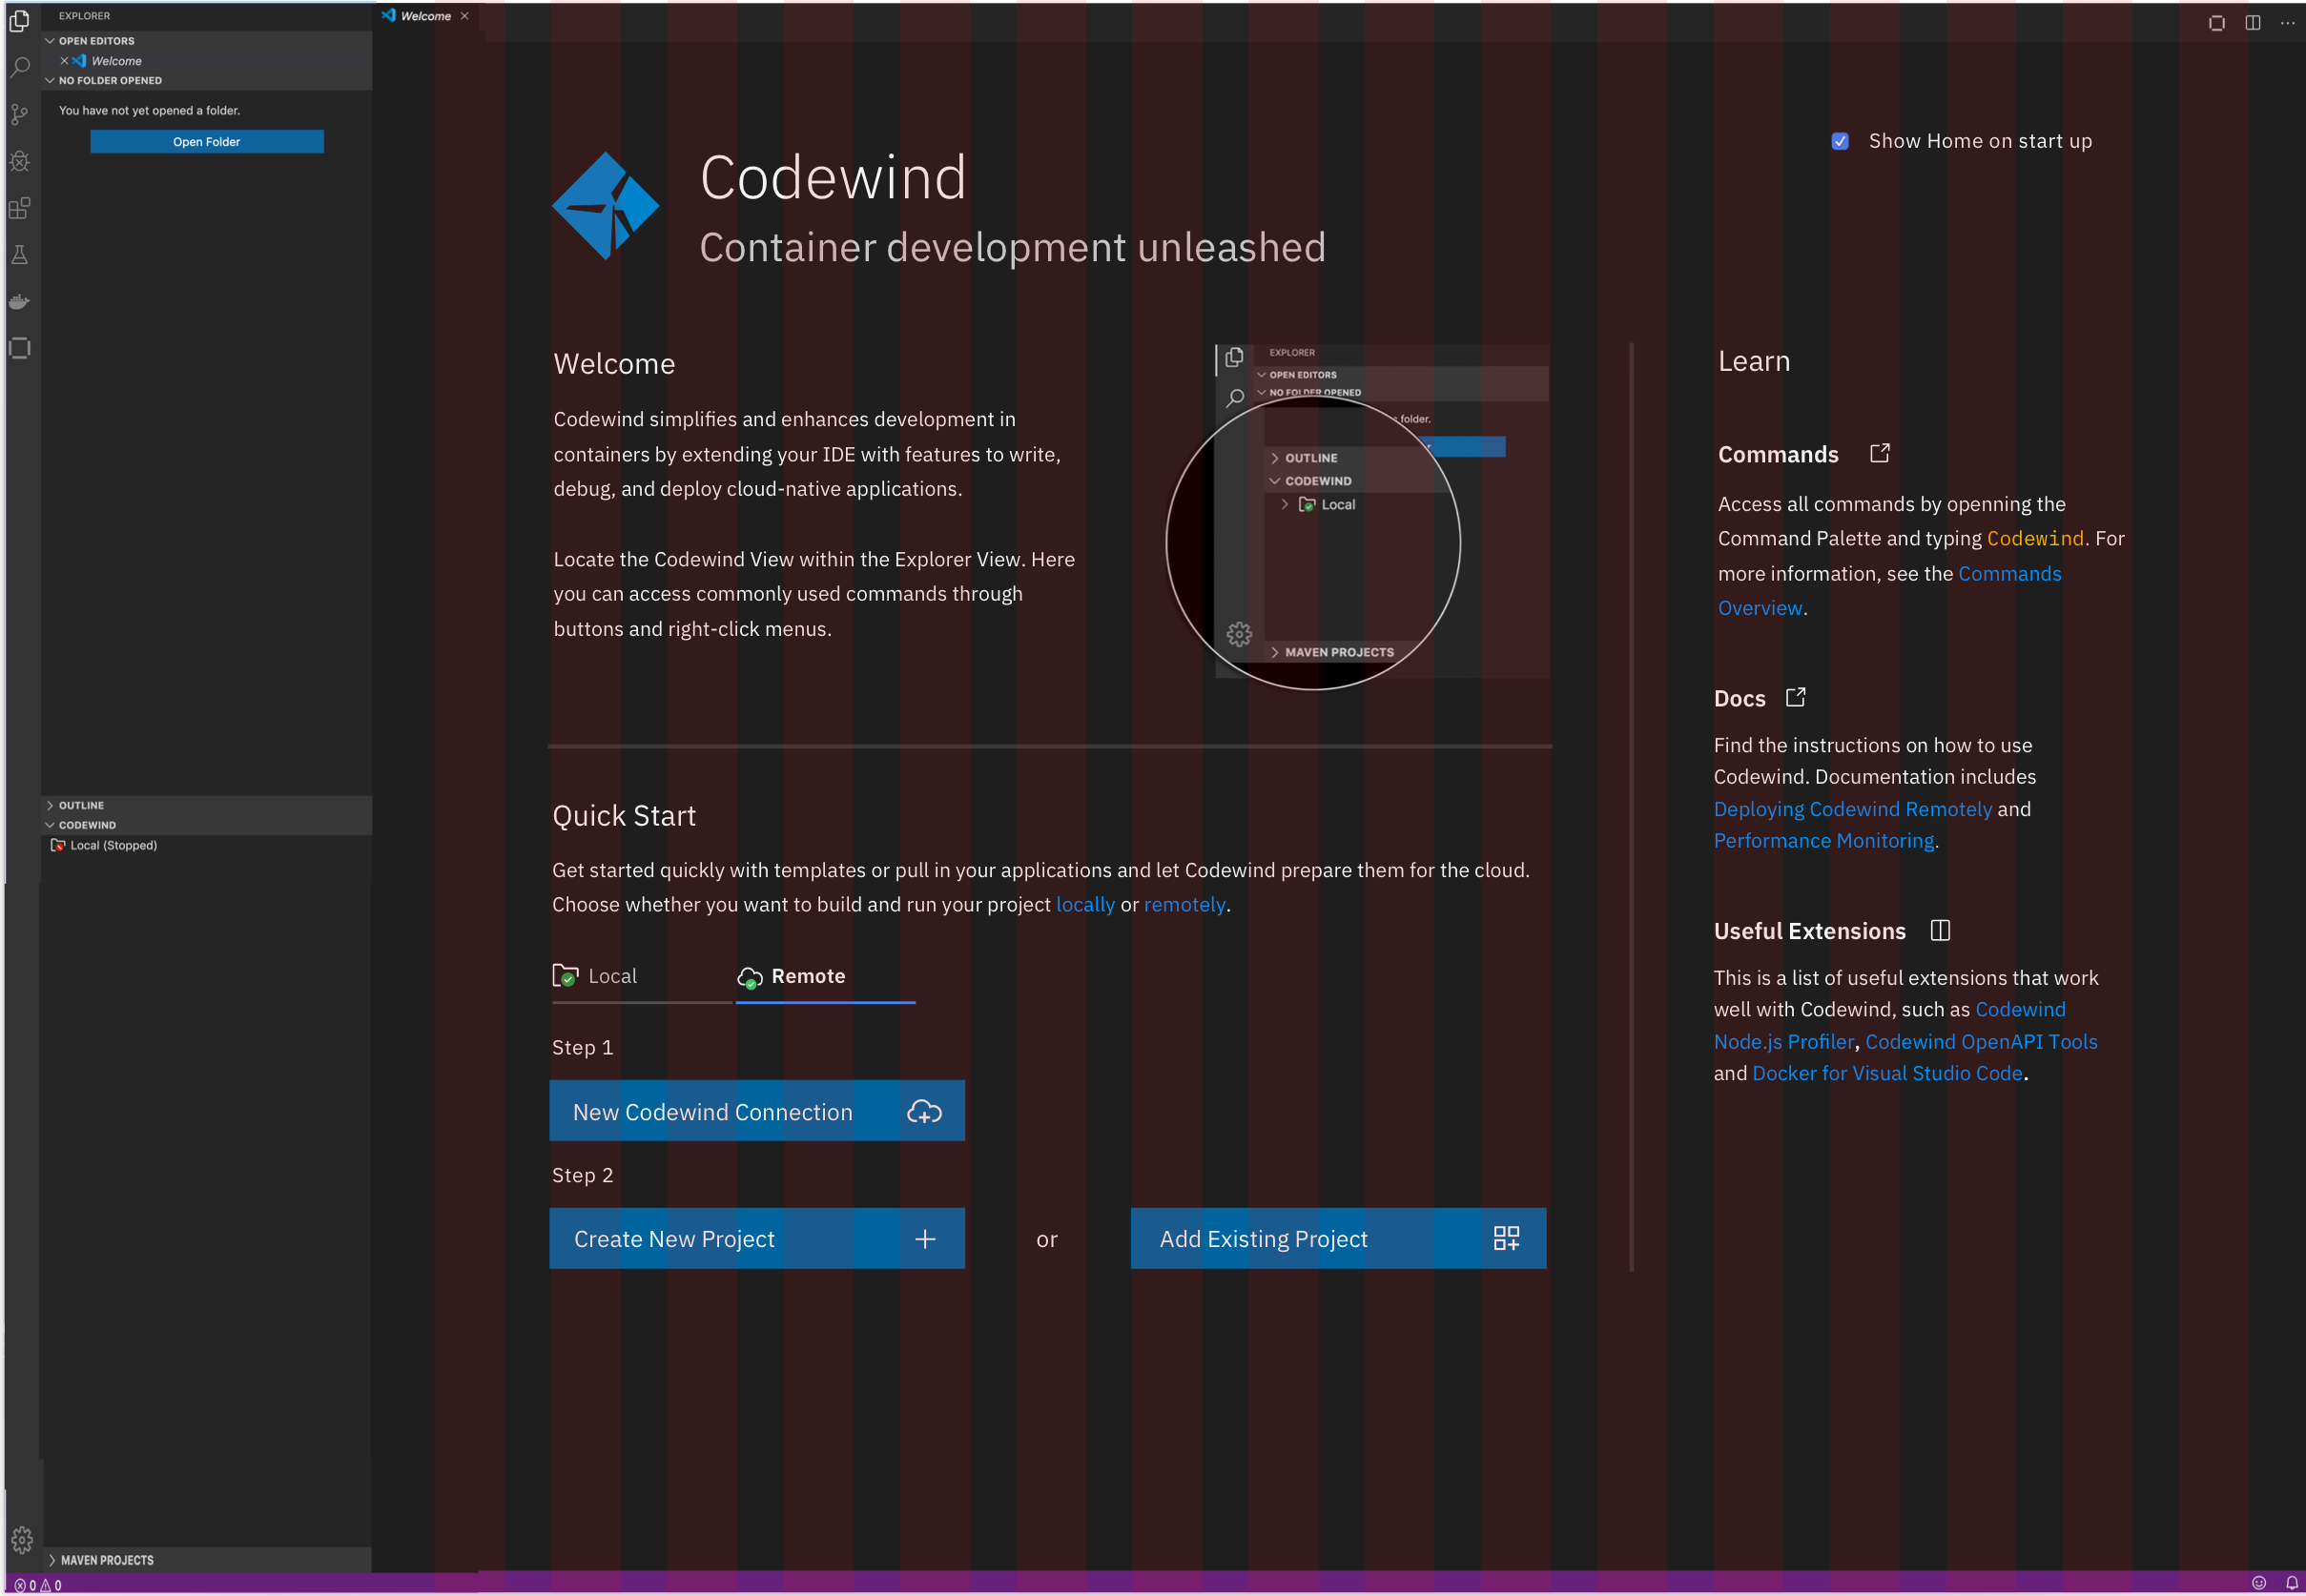Expand the Outline section
2306x1596 pixels.
click(x=80, y=804)
